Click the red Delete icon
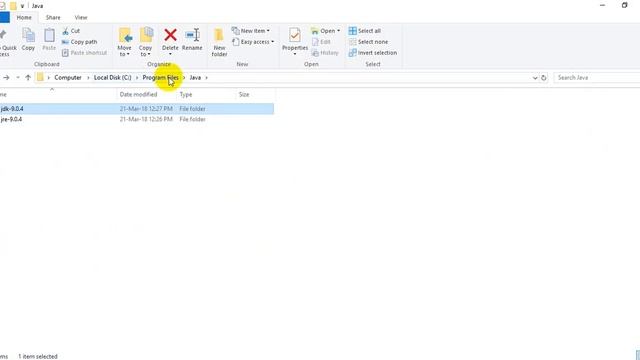This screenshot has height=360, width=640. tap(170, 35)
